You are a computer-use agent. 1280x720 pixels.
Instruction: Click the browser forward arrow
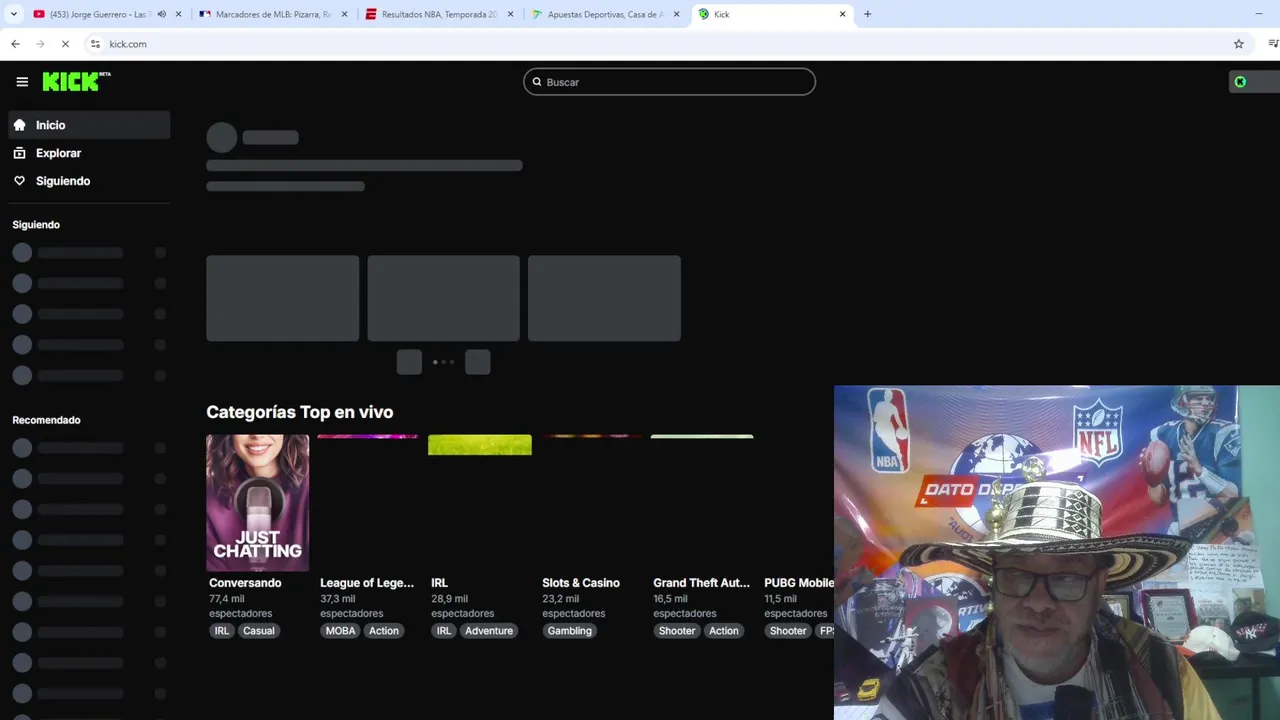[40, 44]
